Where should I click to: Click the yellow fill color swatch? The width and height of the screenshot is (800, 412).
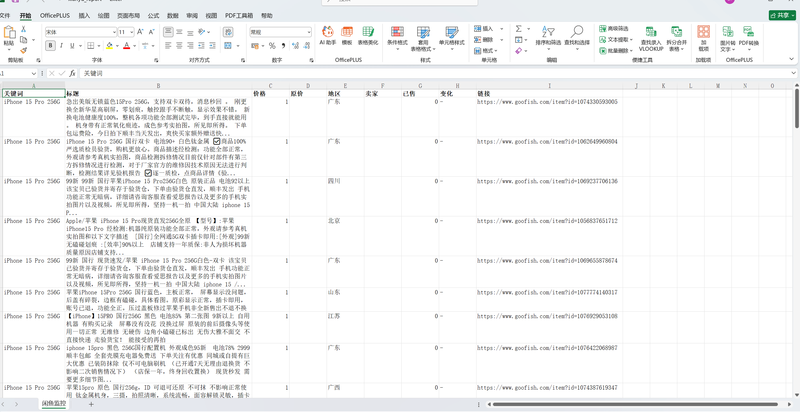pyautogui.click(x=110, y=46)
